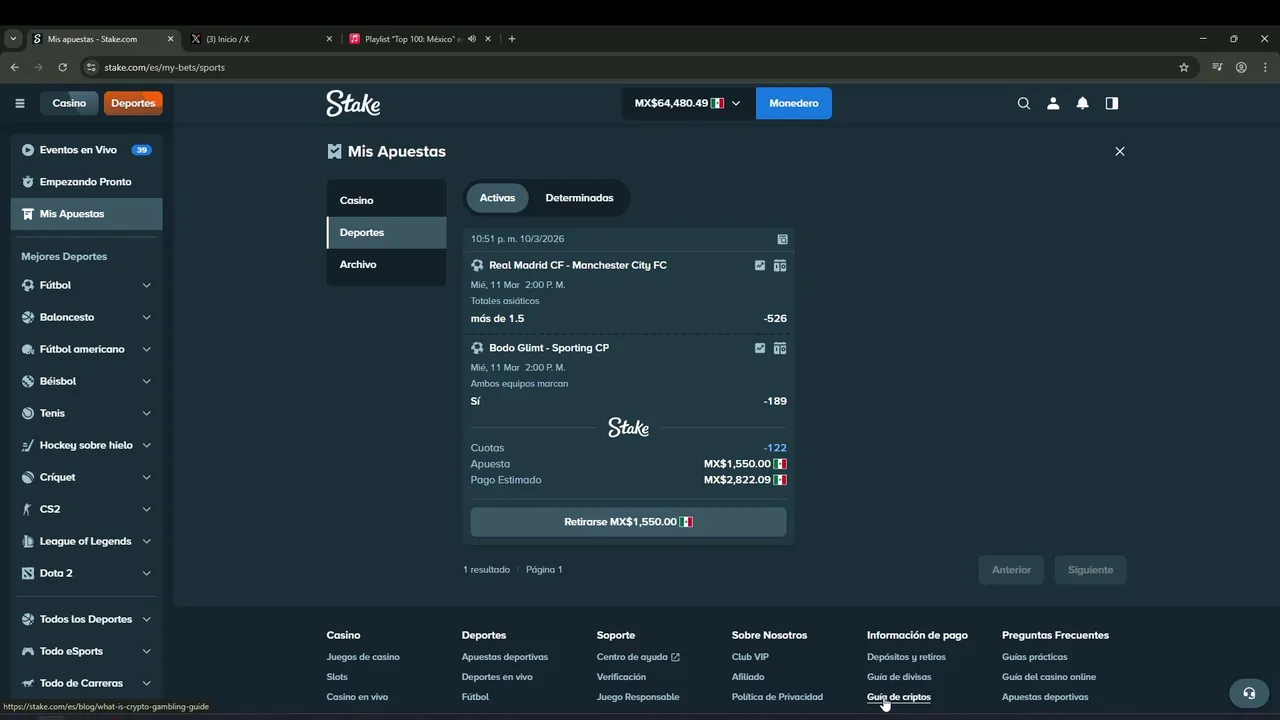
Task: Switch to the X Inicio browser tab
Action: click(x=262, y=39)
